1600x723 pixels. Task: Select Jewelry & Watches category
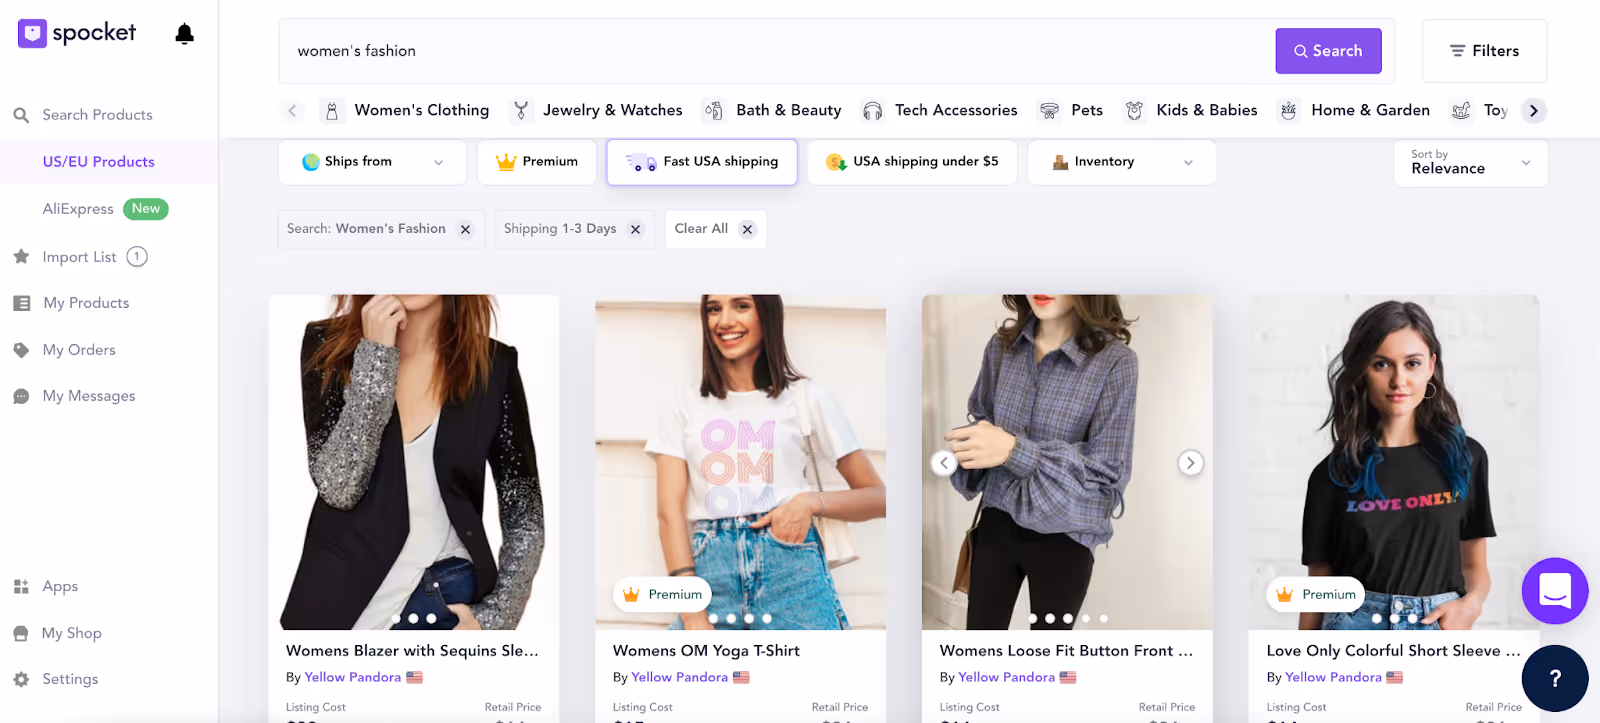(x=597, y=110)
